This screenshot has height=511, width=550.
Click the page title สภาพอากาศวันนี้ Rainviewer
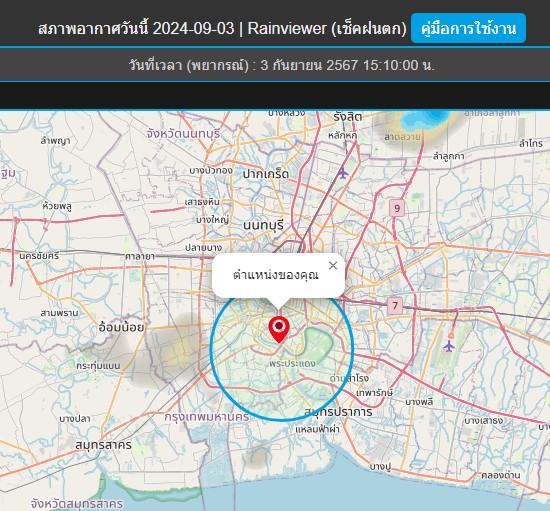(x=222, y=28)
